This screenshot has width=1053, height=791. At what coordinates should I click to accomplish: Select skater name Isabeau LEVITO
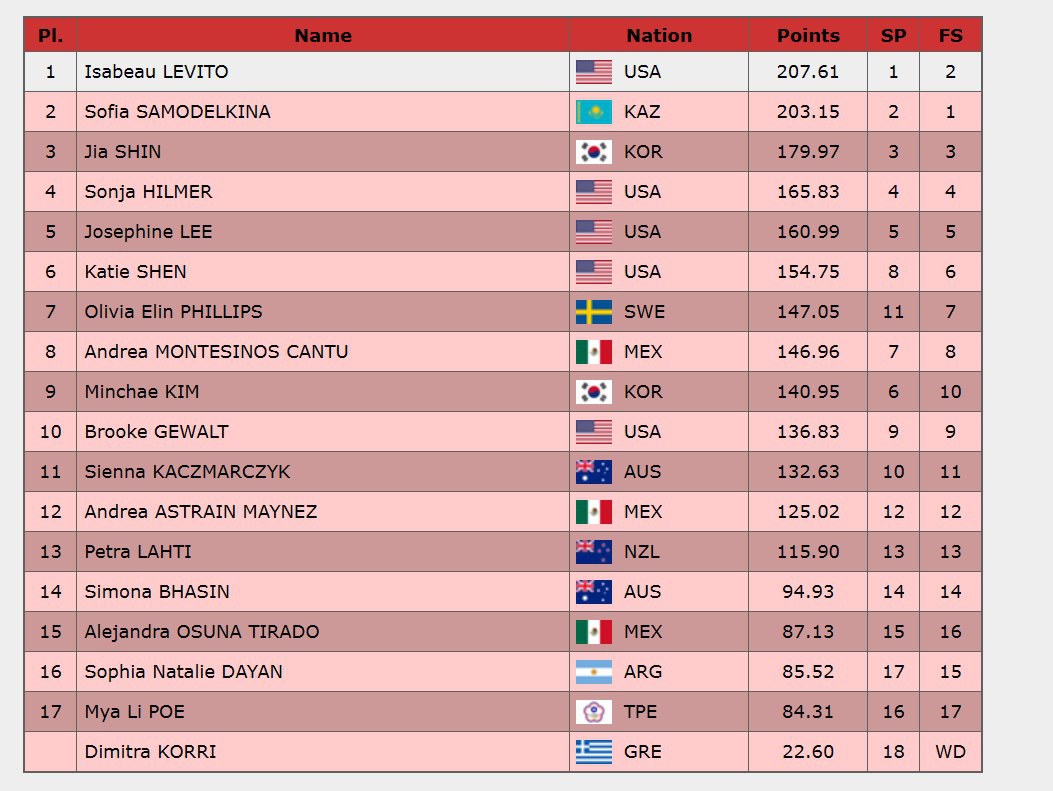click(156, 72)
